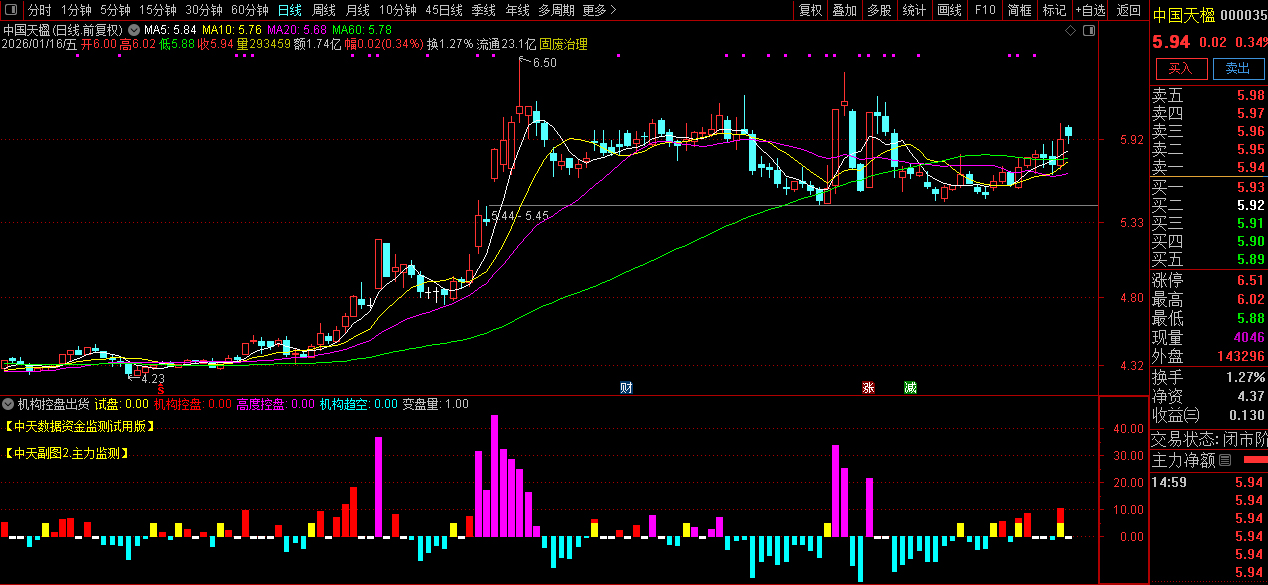Click the 固废治理 sector link
1268x585 pixels.
click(x=563, y=44)
